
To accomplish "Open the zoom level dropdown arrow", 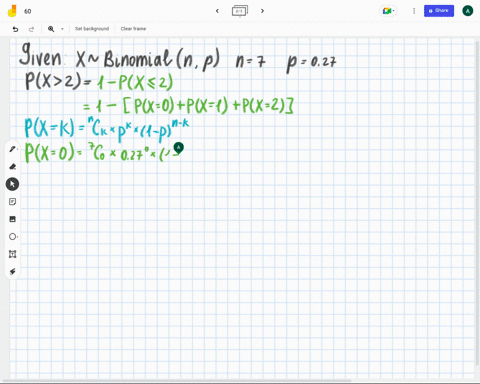I will [62, 29].
